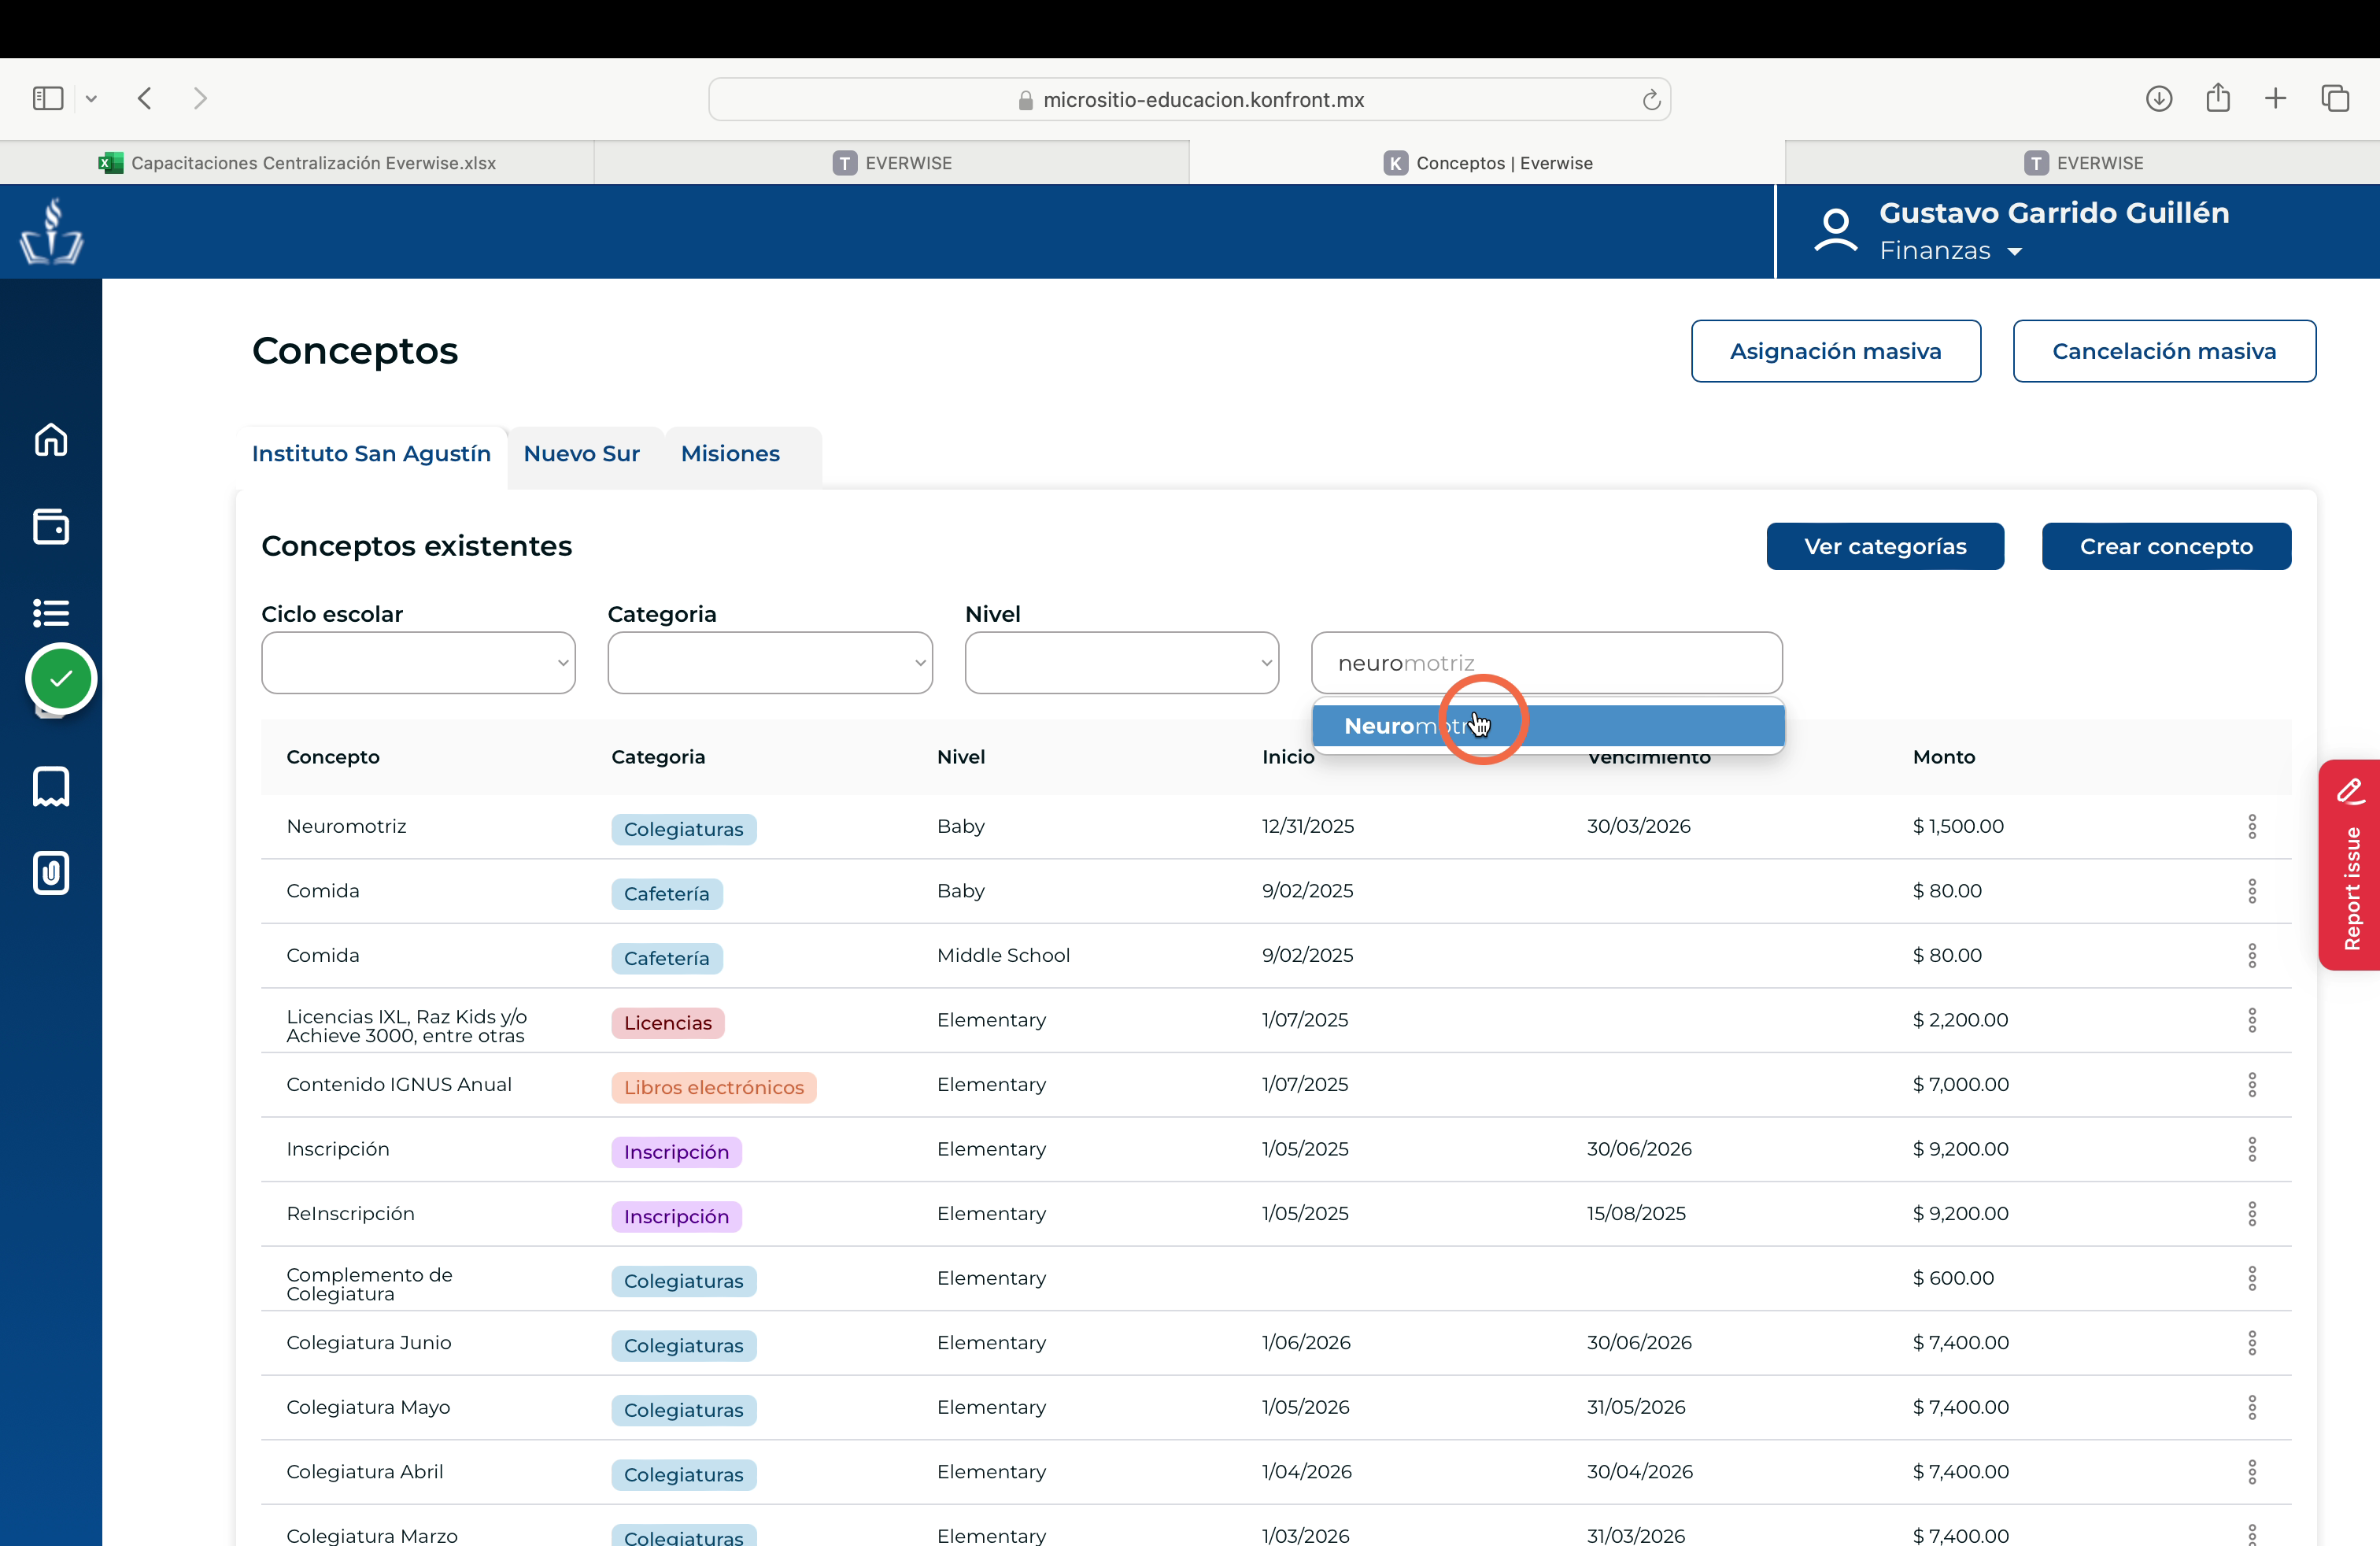Open a new Safari tab
This screenshot has height=1546, width=2380.
point(2276,98)
